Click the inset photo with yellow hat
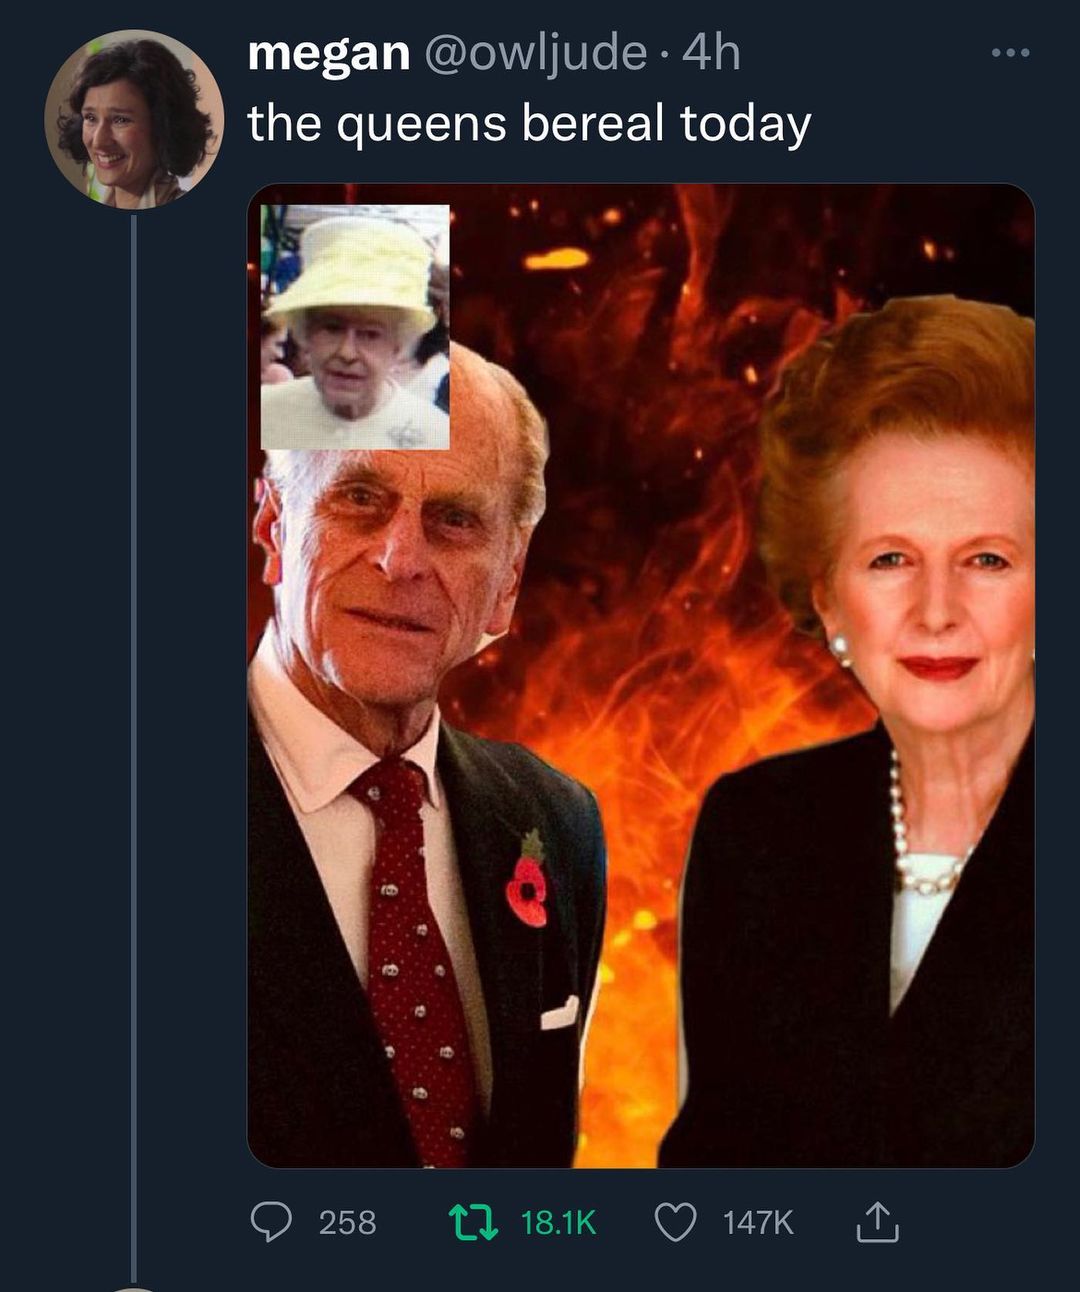This screenshot has height=1292, width=1080. pos(355,326)
